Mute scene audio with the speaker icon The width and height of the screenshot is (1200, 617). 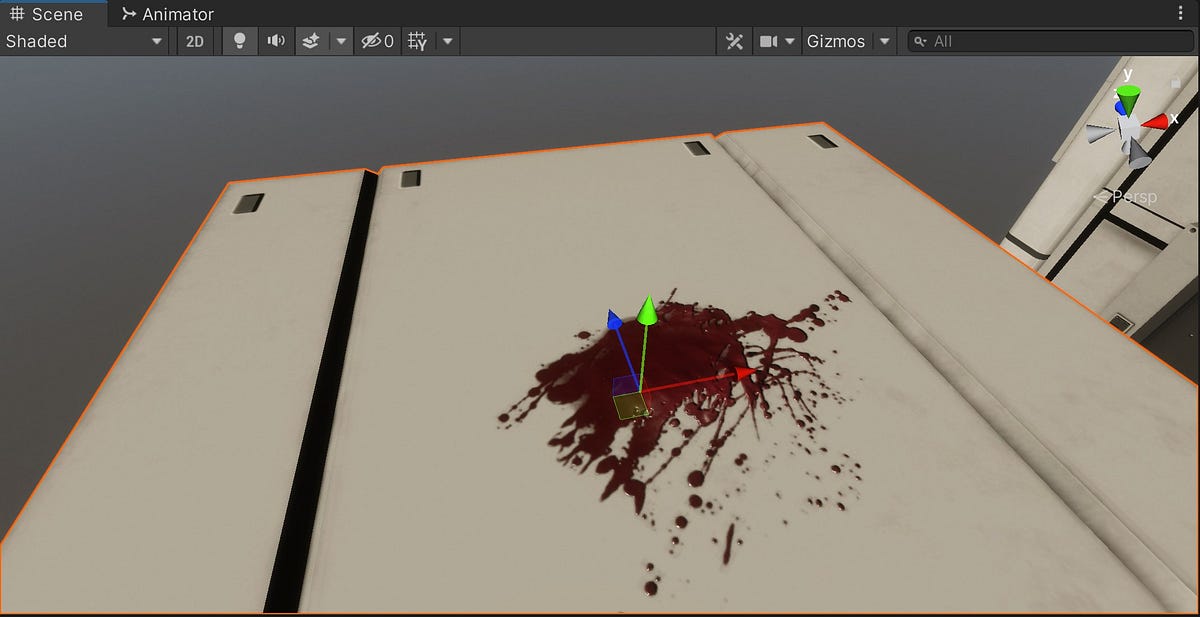tap(276, 41)
